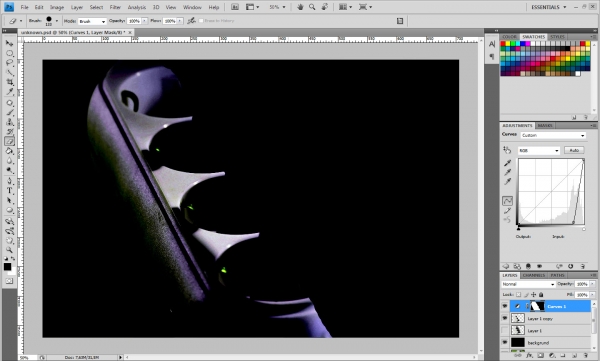Image resolution: width=600 pixels, height=361 pixels.
Task: Choose the pencil draw curve mode
Action: click(x=507, y=211)
